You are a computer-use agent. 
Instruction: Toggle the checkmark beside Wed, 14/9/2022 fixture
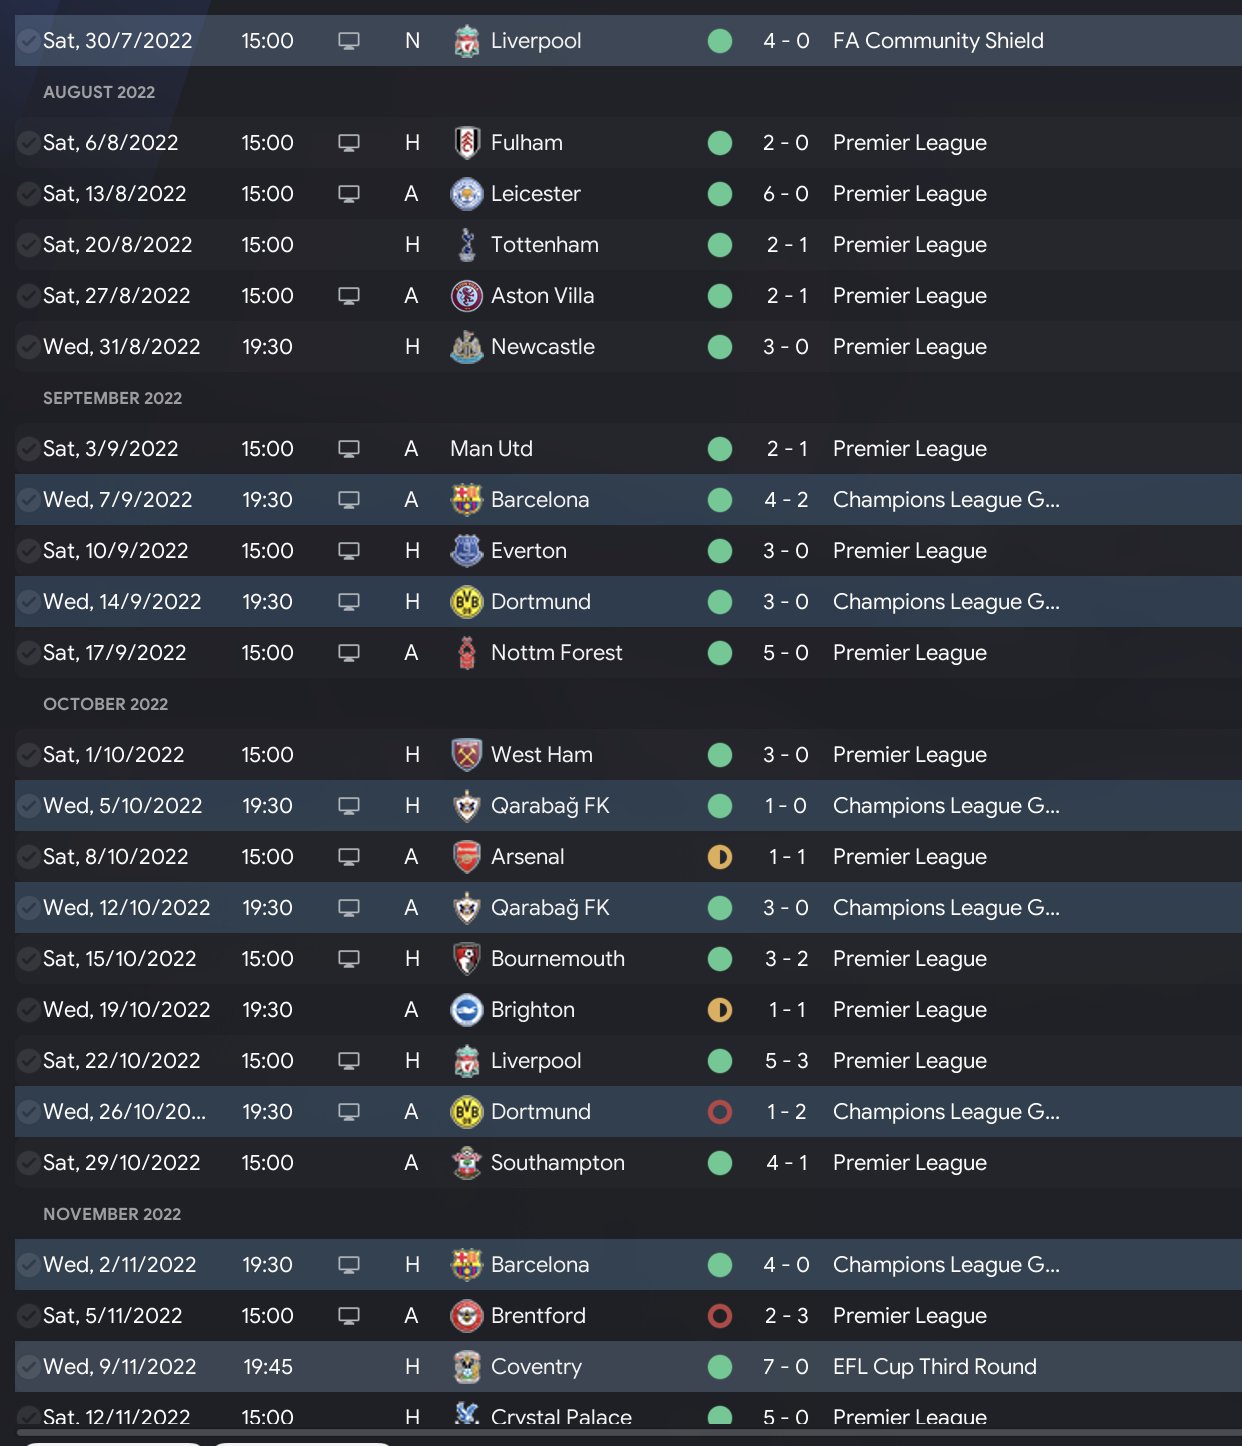(28, 602)
